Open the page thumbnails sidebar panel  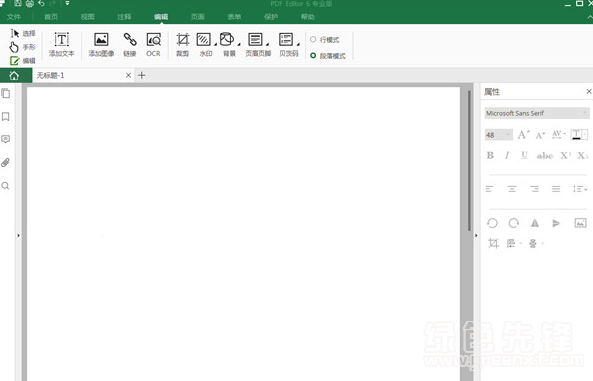point(6,93)
